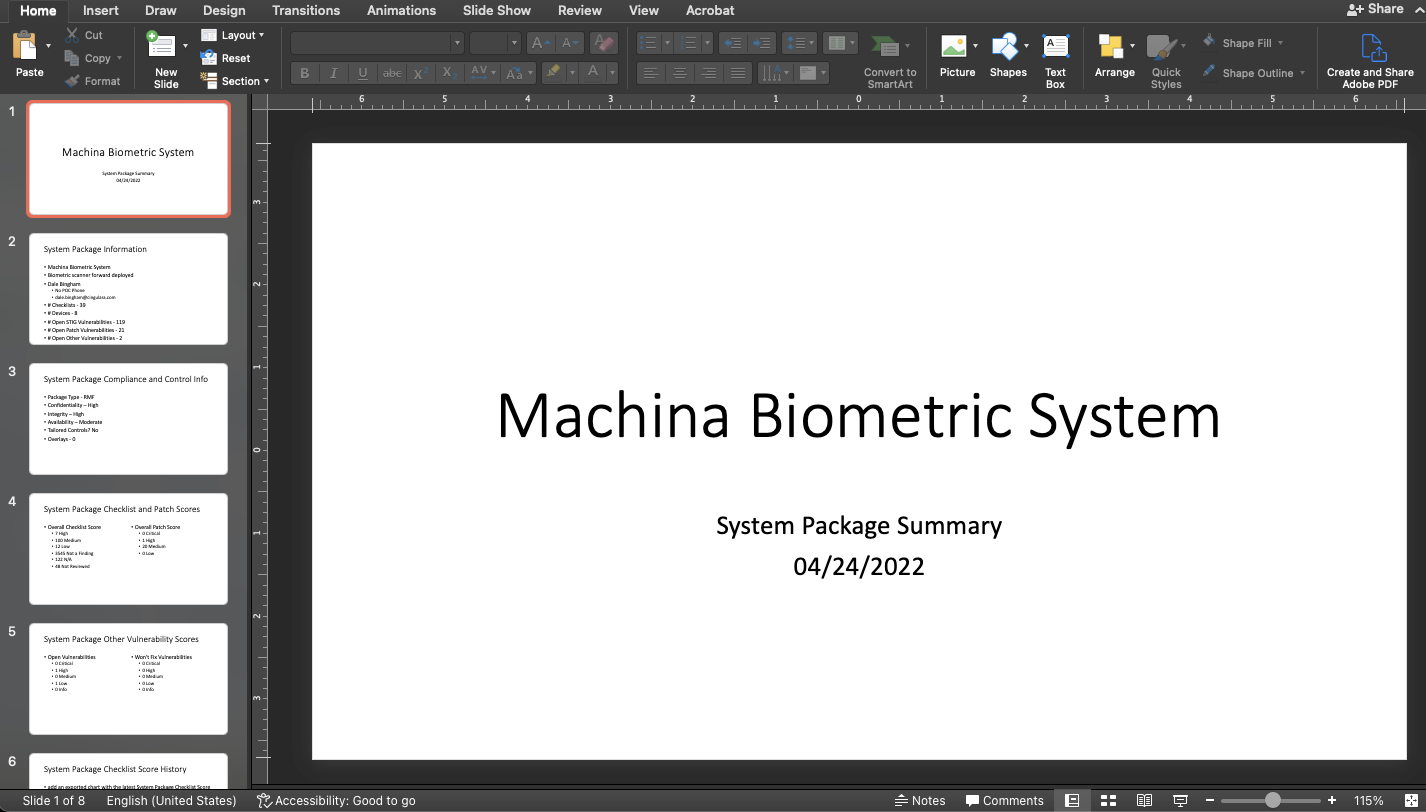
Task: Increase font size with the large A icon
Action: point(539,43)
